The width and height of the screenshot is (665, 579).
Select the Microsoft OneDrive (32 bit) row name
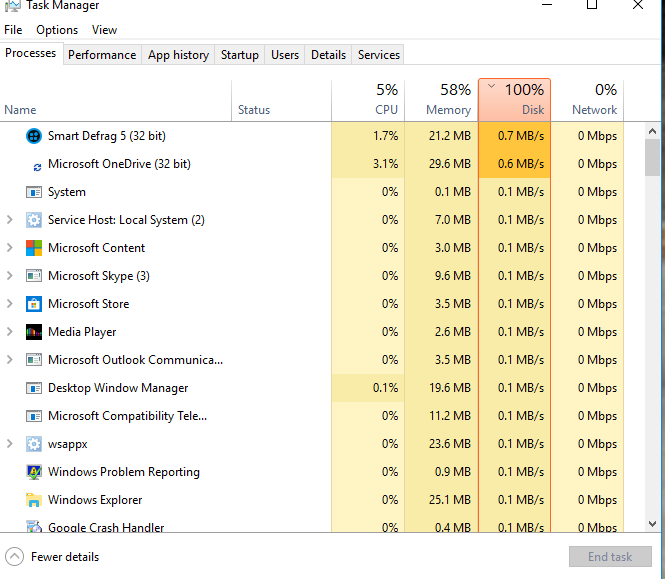coord(119,164)
